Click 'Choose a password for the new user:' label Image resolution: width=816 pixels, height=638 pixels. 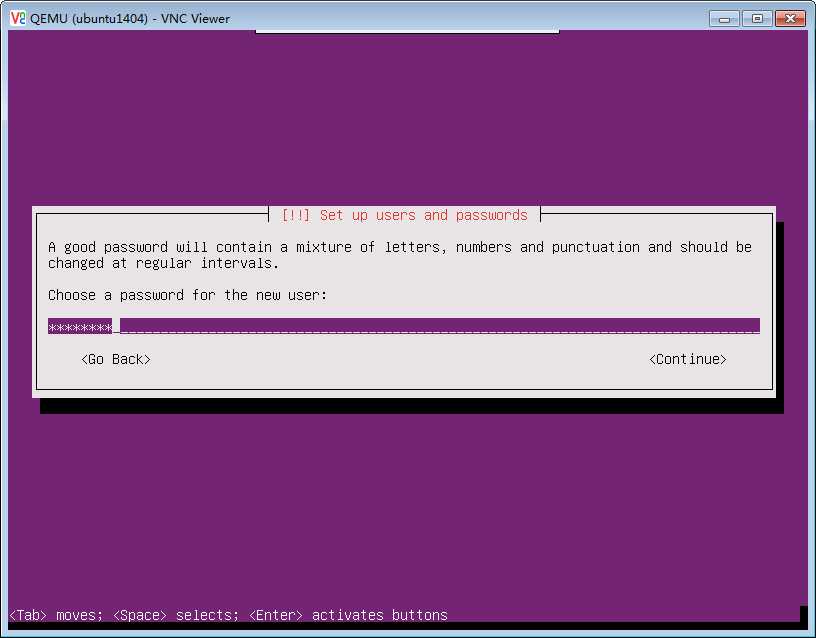tap(187, 295)
